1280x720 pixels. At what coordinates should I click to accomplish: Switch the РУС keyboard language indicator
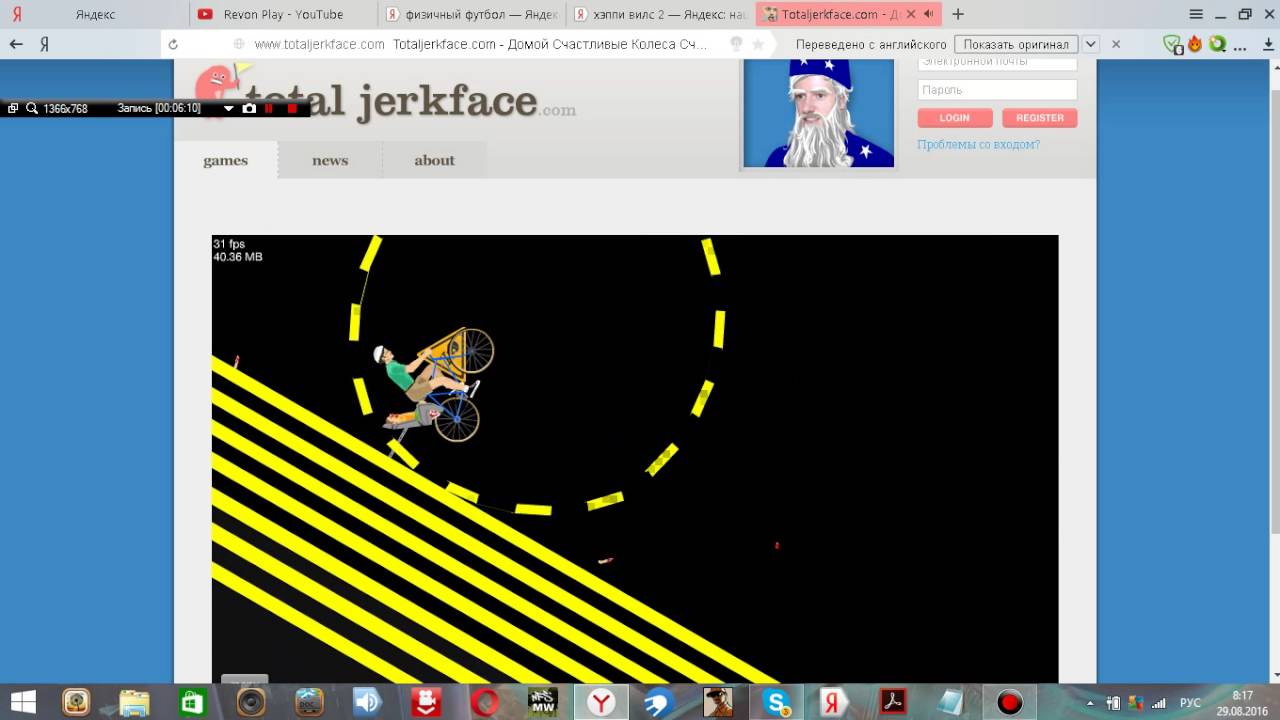pyautogui.click(x=1190, y=703)
